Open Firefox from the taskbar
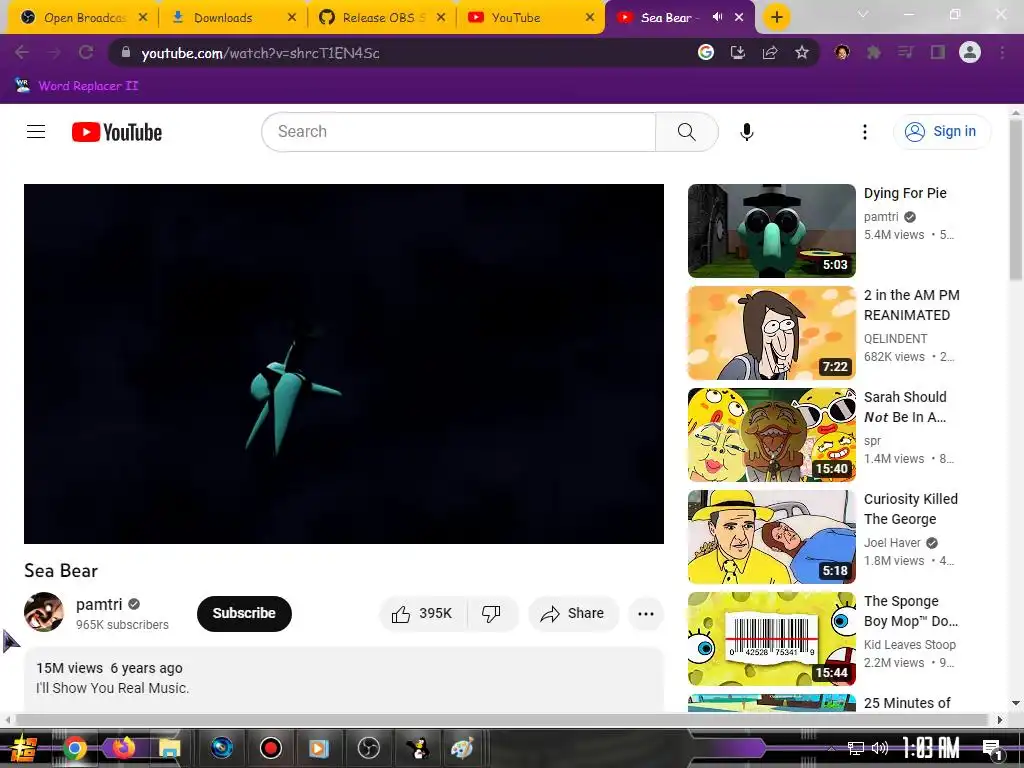 [x=123, y=748]
